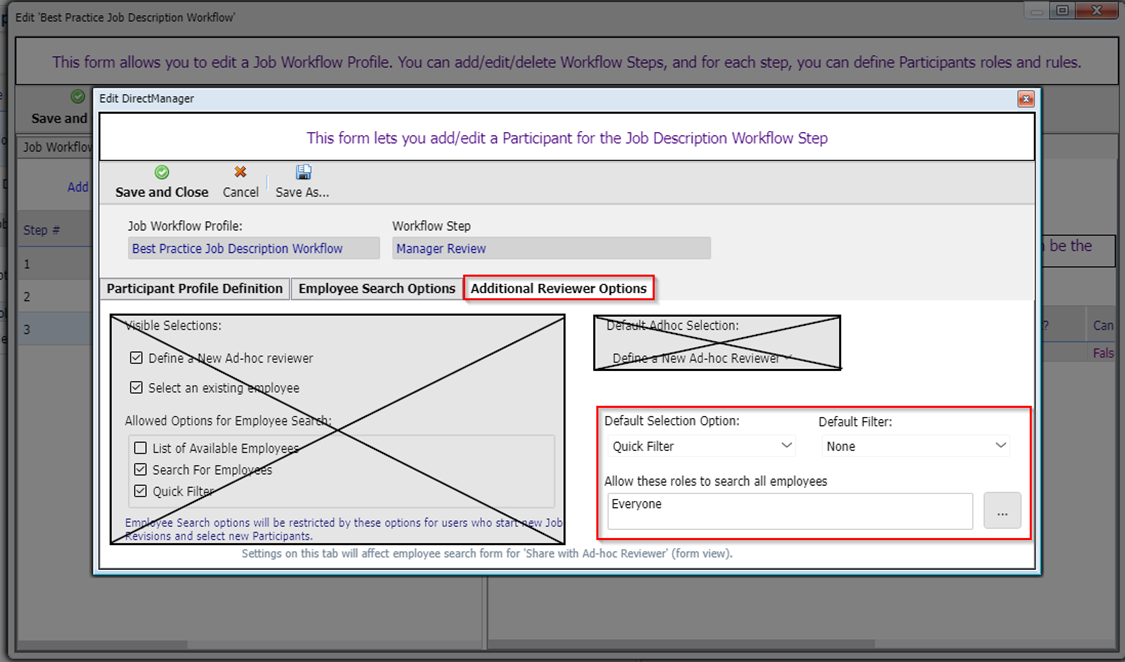Enable List of Available Employees checkbox

coord(141,448)
